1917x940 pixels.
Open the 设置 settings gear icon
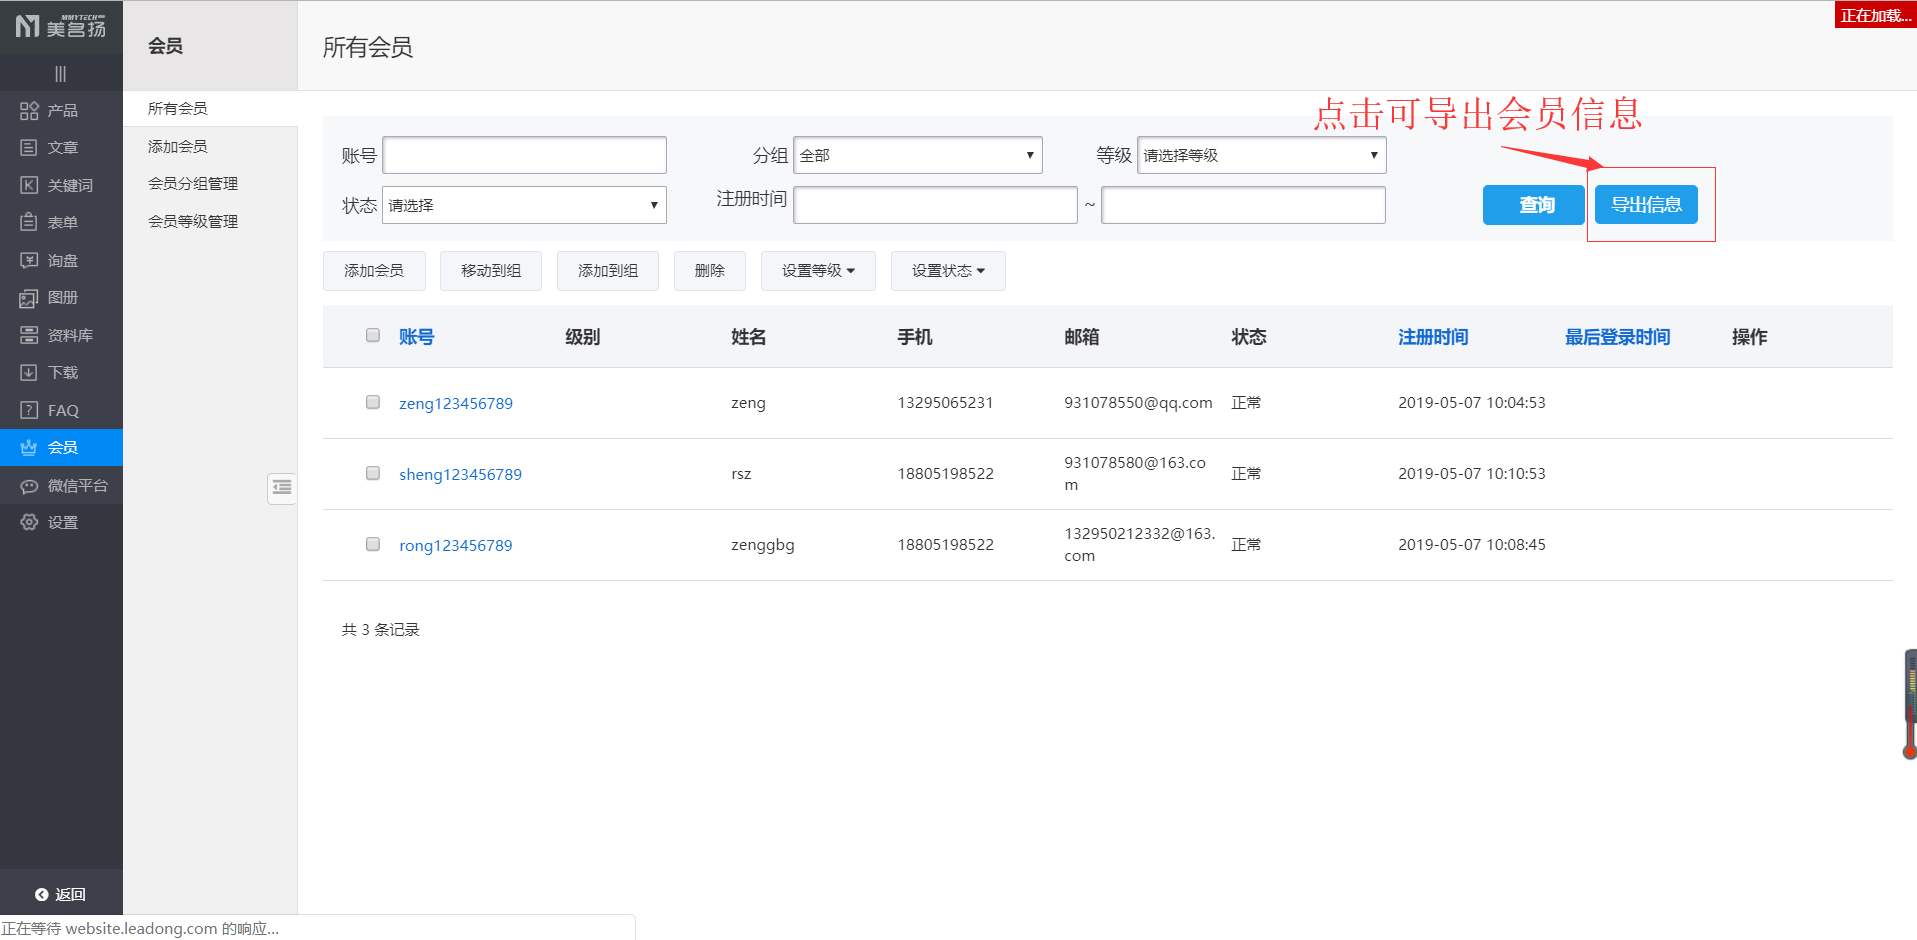[x=29, y=523]
